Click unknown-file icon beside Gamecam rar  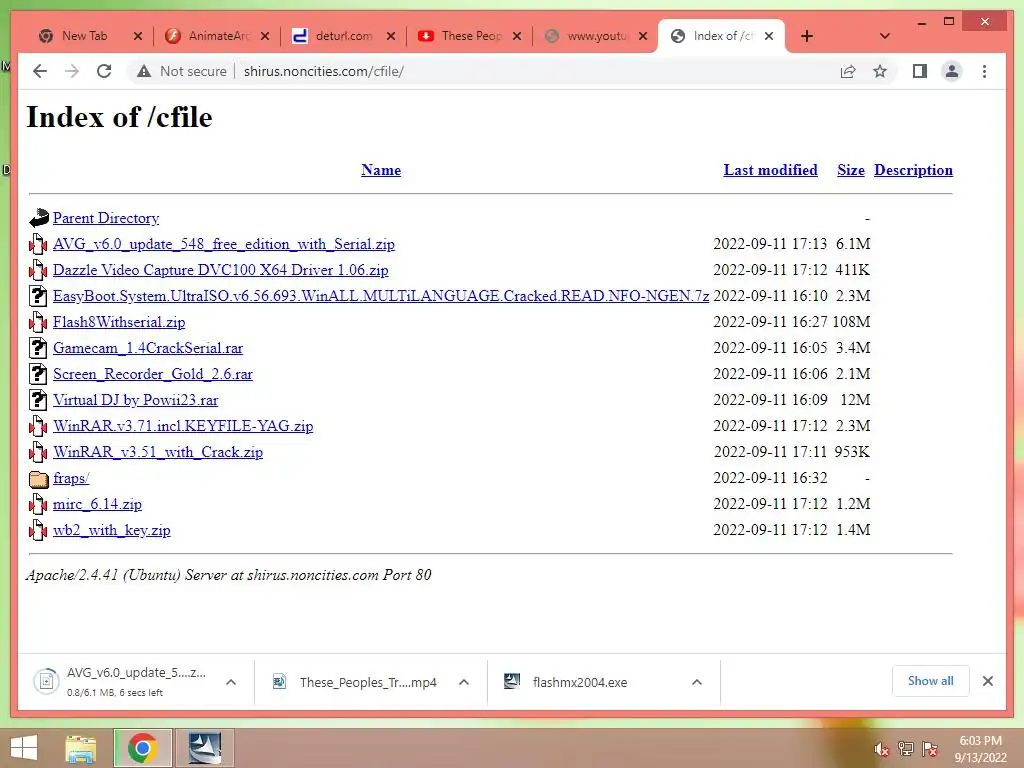[39, 347]
